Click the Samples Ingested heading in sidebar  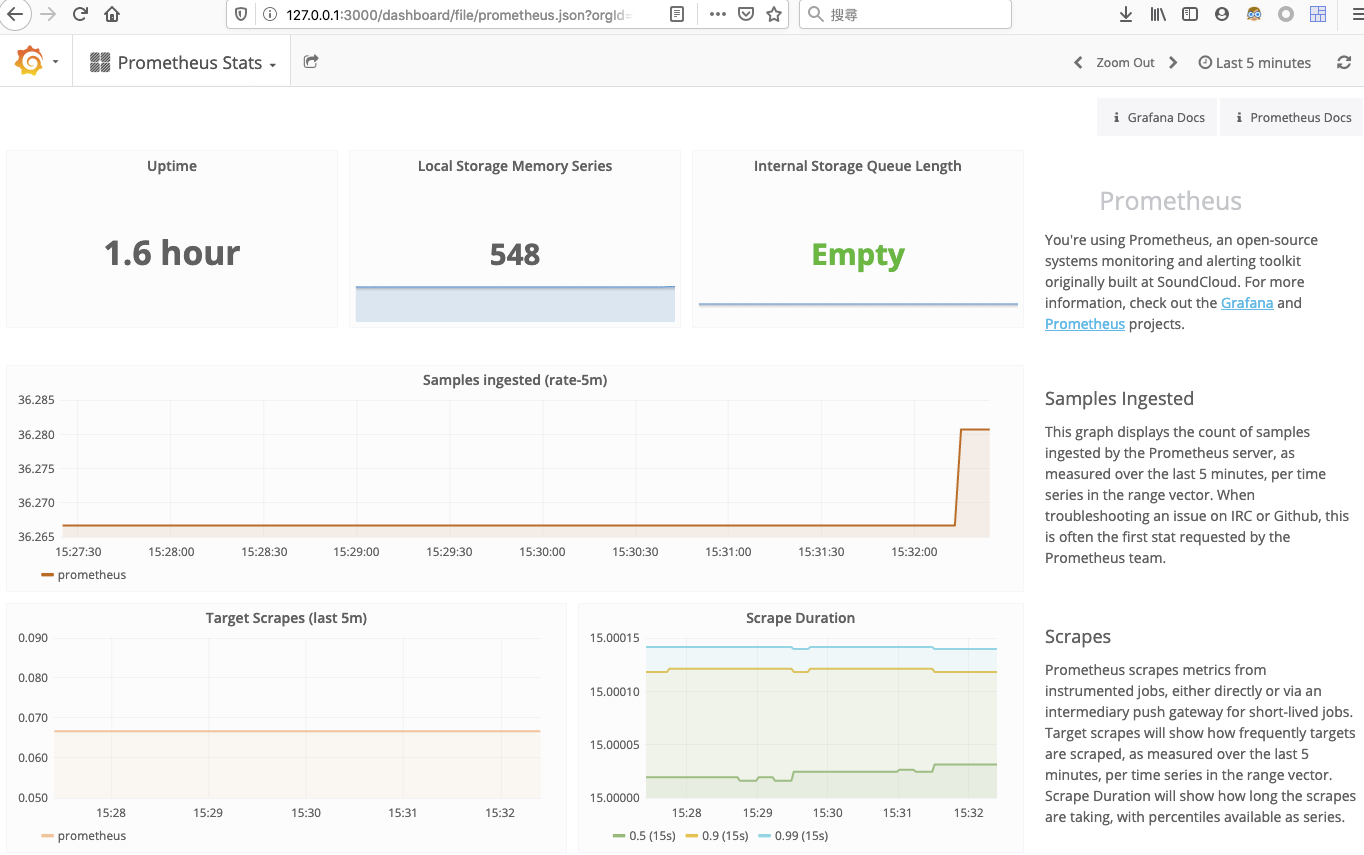[x=1119, y=398]
